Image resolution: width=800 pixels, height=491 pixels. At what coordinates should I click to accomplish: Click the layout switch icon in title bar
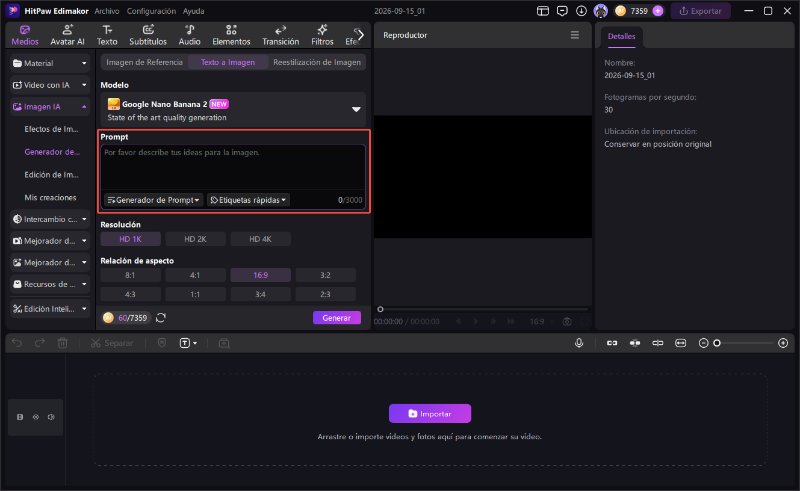pos(543,11)
